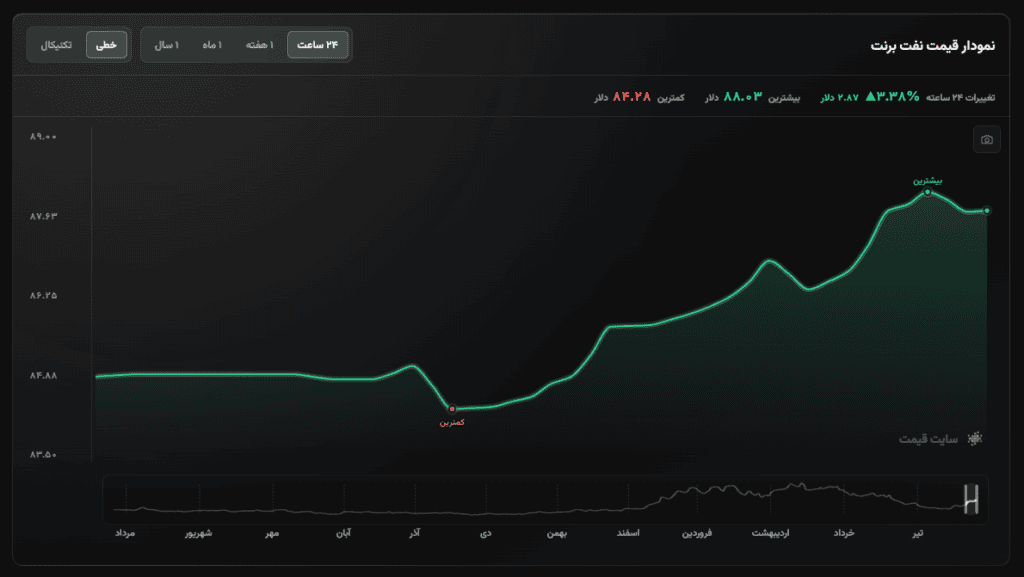Click the ۸۷.۶۳ axis label

point(43,216)
